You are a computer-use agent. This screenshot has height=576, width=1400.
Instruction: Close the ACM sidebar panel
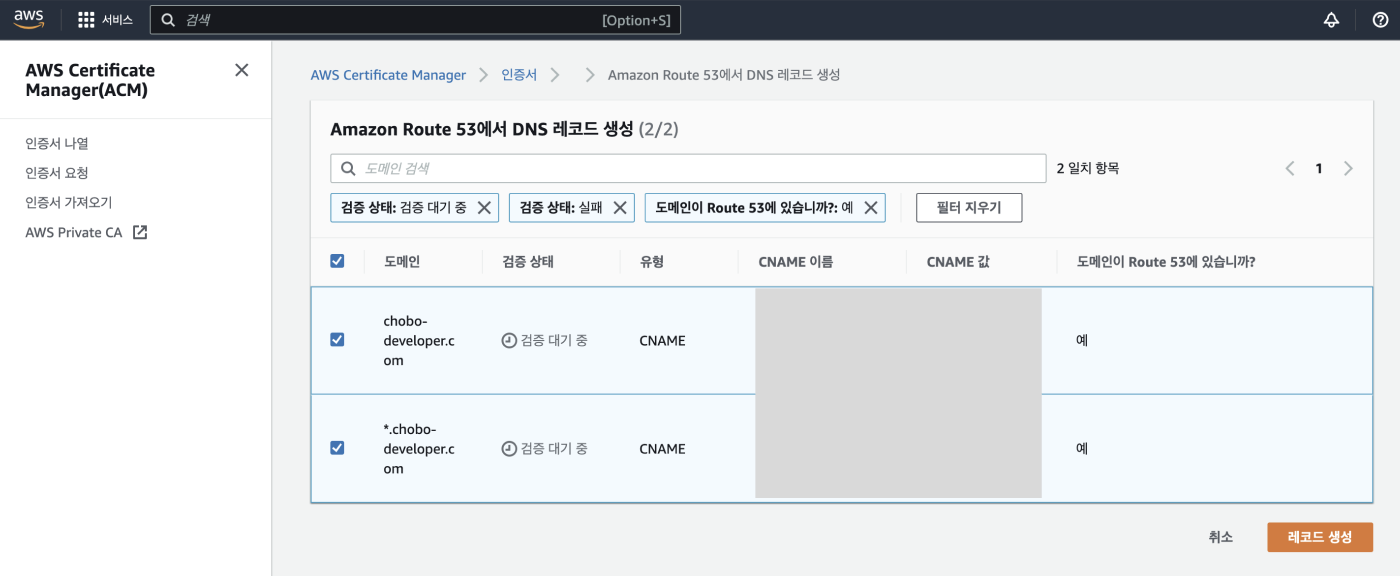[x=241, y=70]
